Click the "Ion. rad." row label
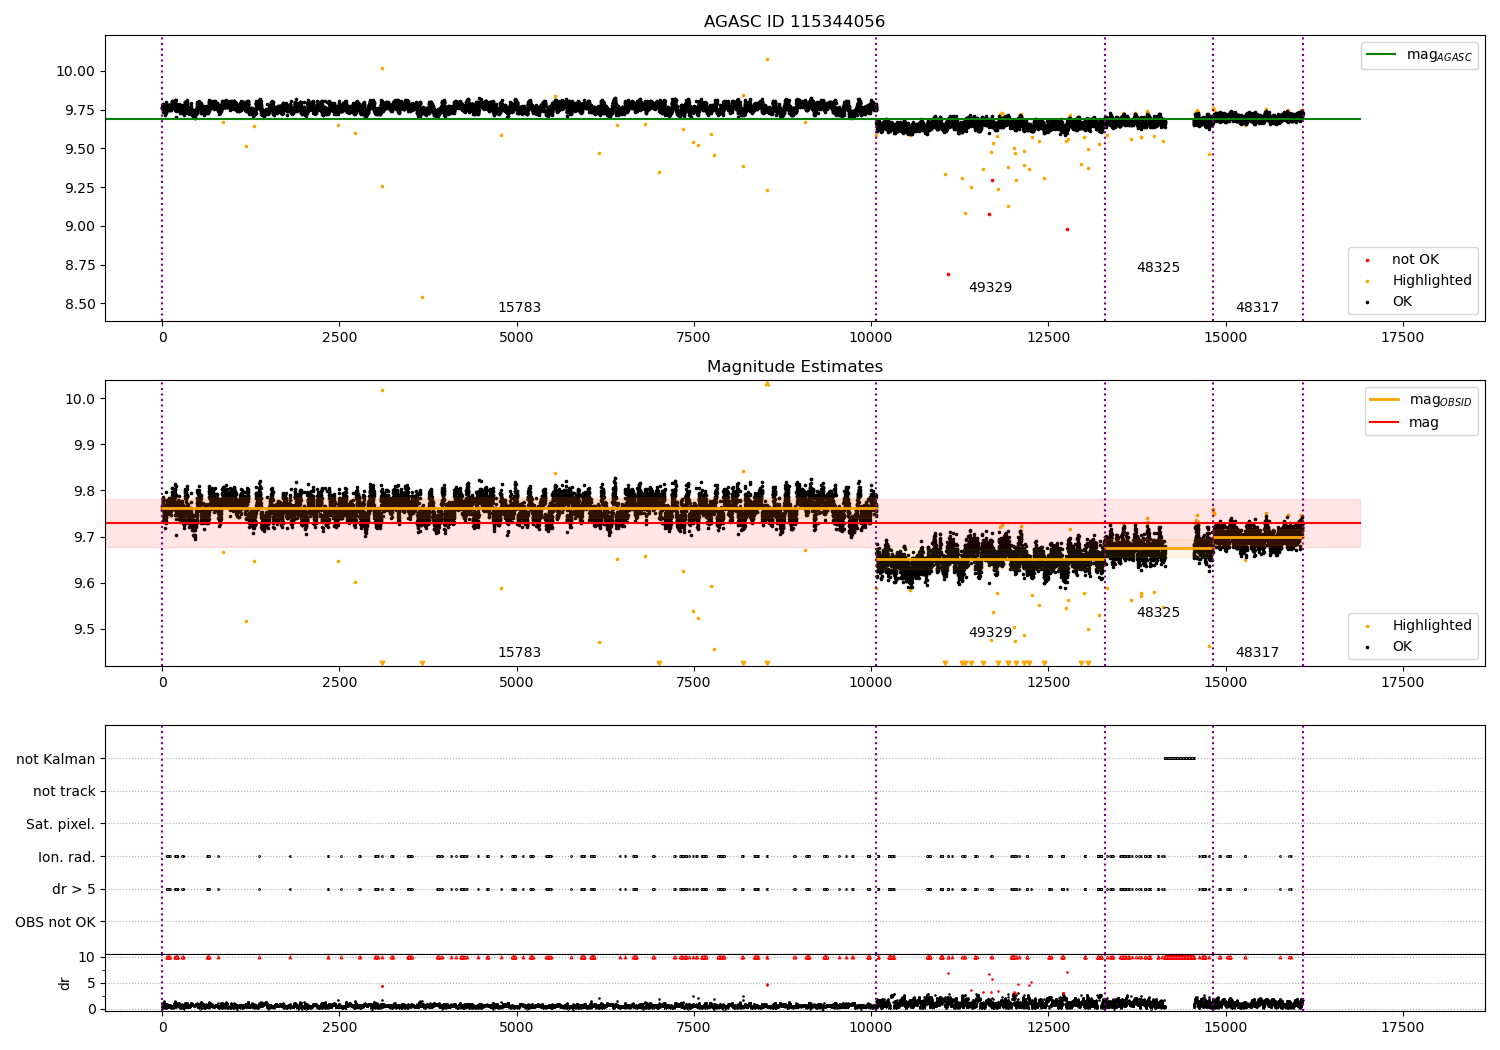Screen dimensions: 1500x1050 point(67,857)
